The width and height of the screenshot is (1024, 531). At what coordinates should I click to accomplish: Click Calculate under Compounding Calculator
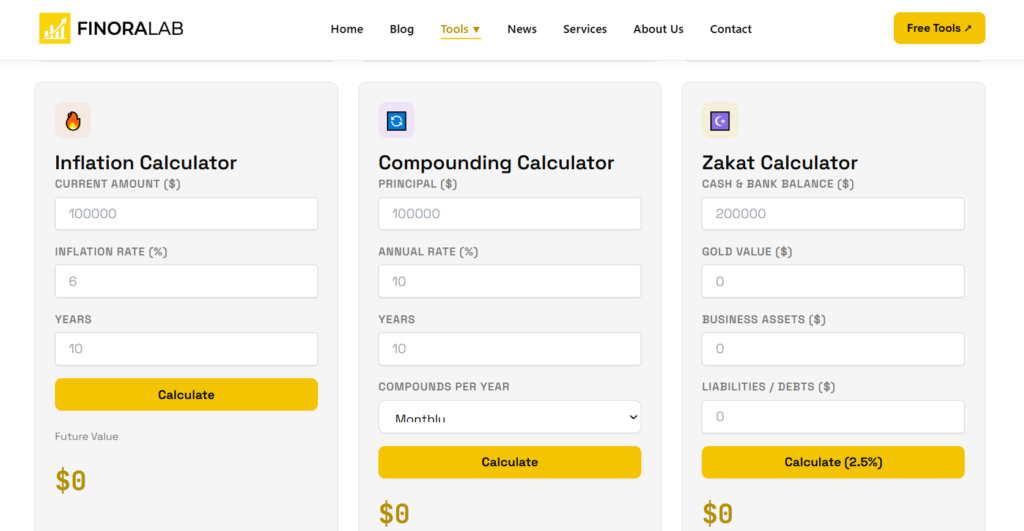[509, 462]
